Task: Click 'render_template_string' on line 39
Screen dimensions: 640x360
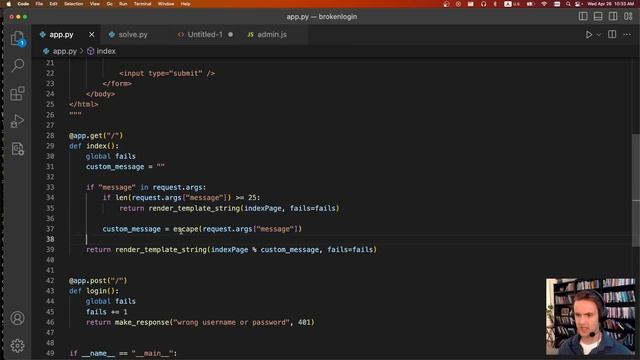Action: point(161,249)
